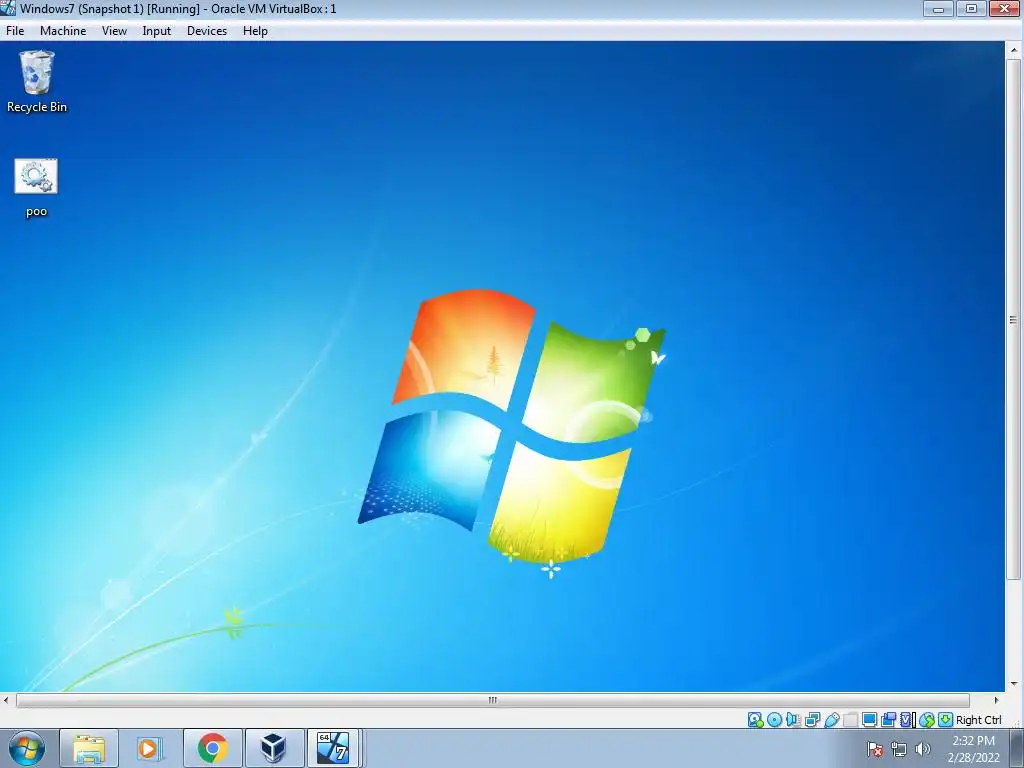Minimize the VirtualBox VM window
Image resolution: width=1024 pixels, height=768 pixels.
[939, 8]
